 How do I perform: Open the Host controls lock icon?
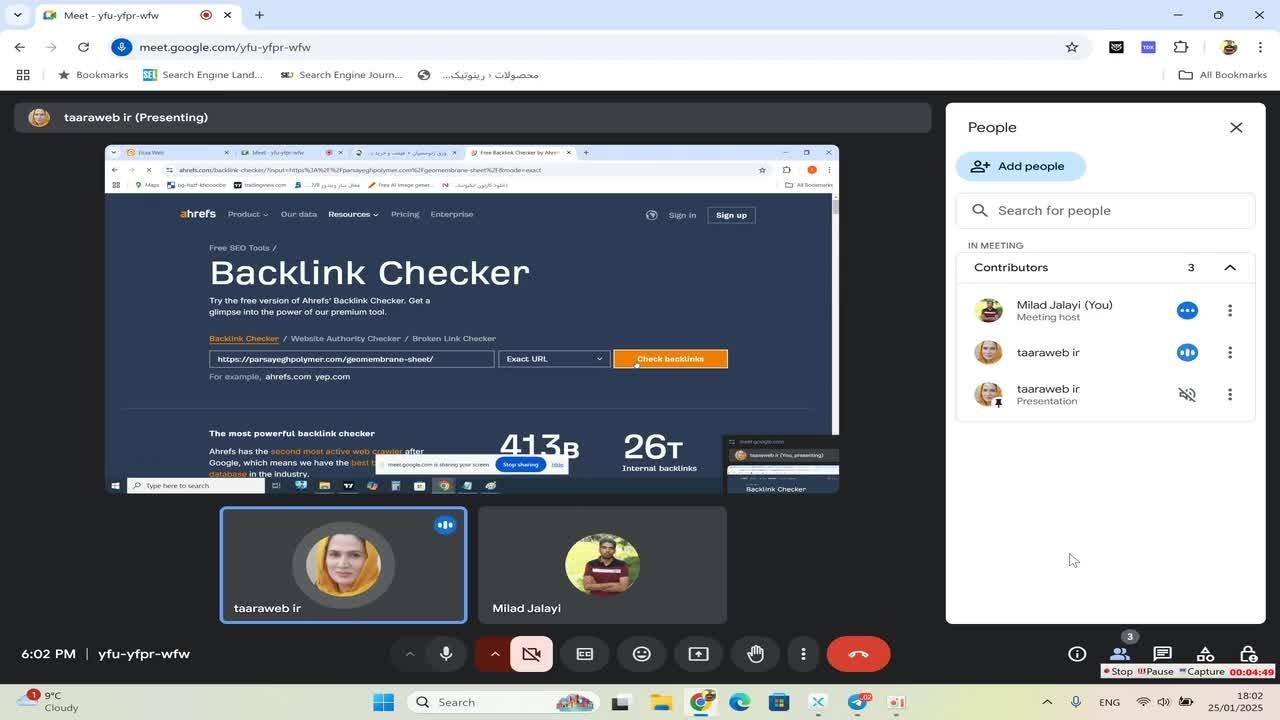1248,654
